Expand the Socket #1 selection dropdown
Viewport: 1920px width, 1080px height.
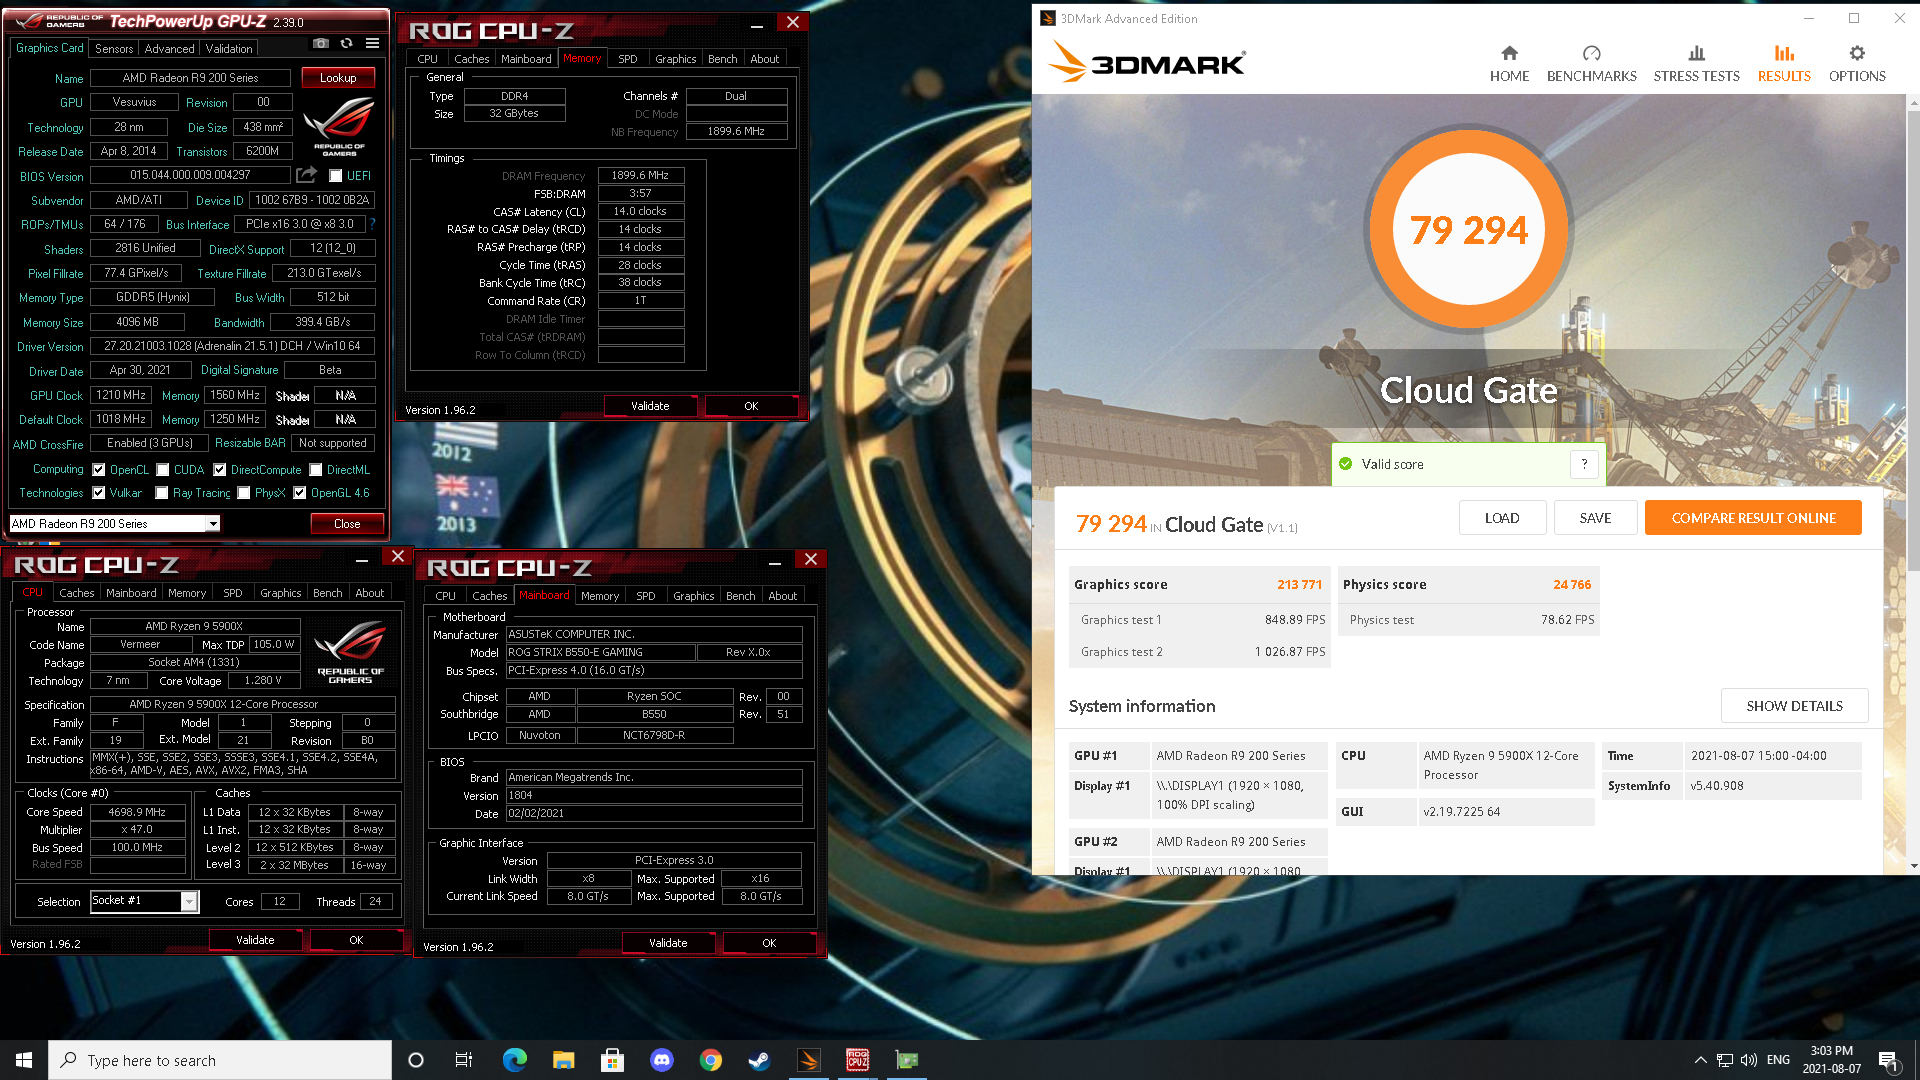tap(188, 902)
